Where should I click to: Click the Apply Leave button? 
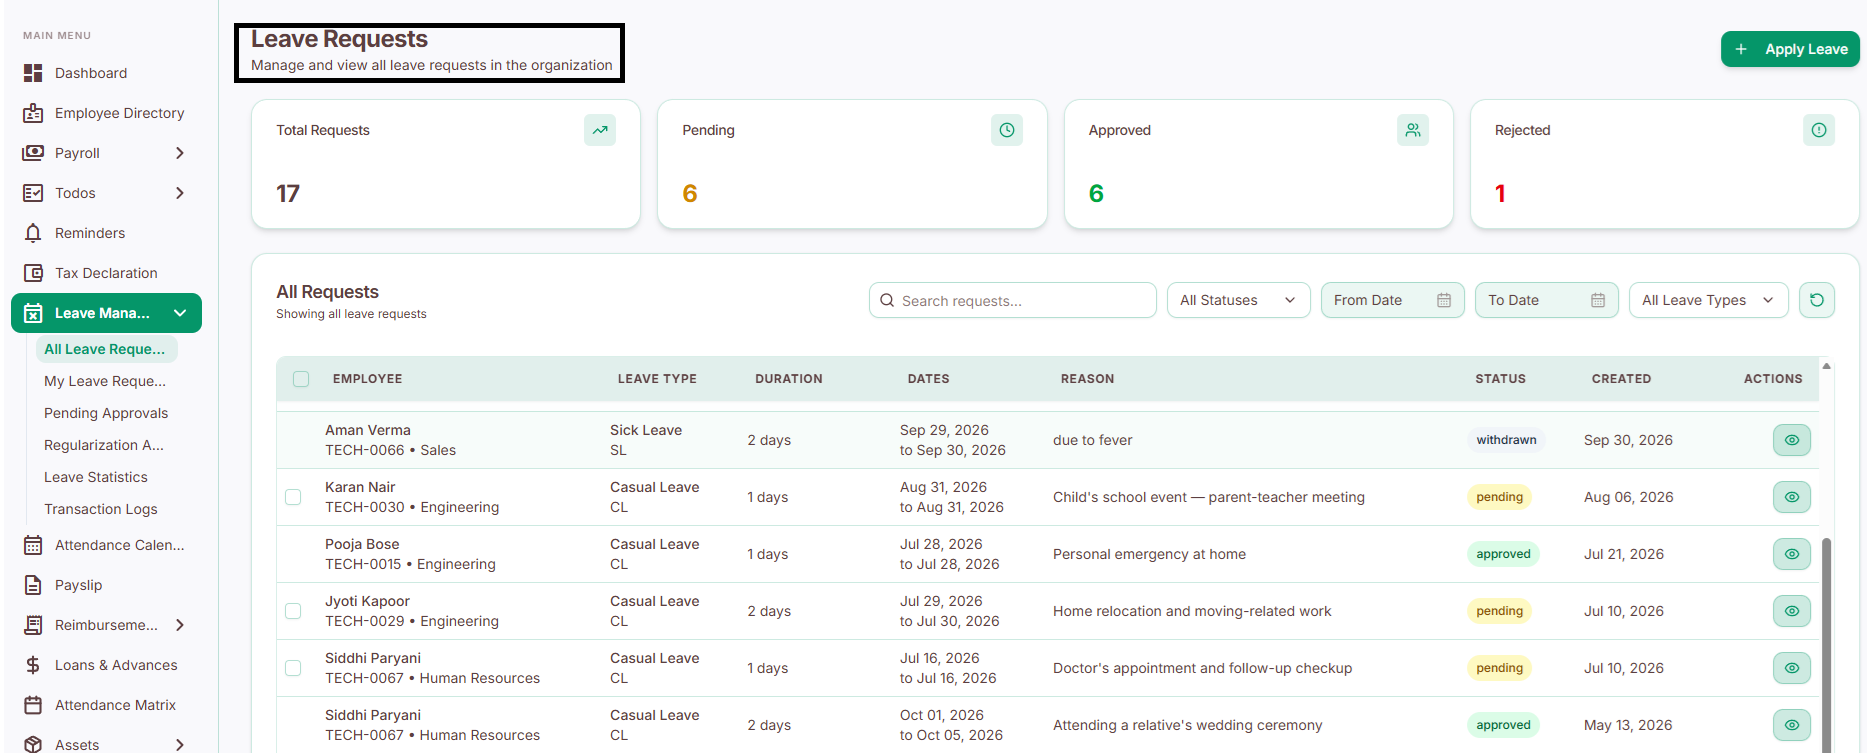point(1790,49)
